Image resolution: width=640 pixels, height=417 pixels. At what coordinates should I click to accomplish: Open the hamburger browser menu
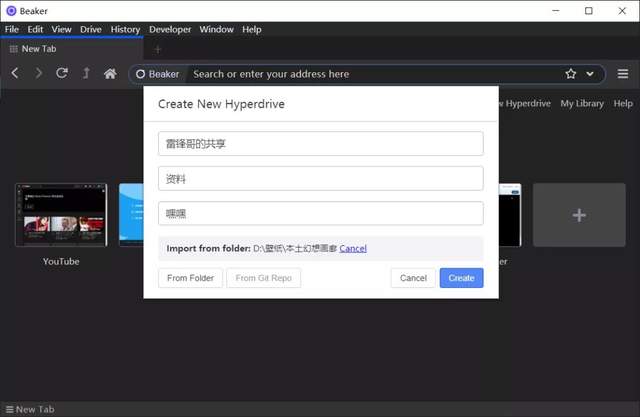[x=622, y=73]
